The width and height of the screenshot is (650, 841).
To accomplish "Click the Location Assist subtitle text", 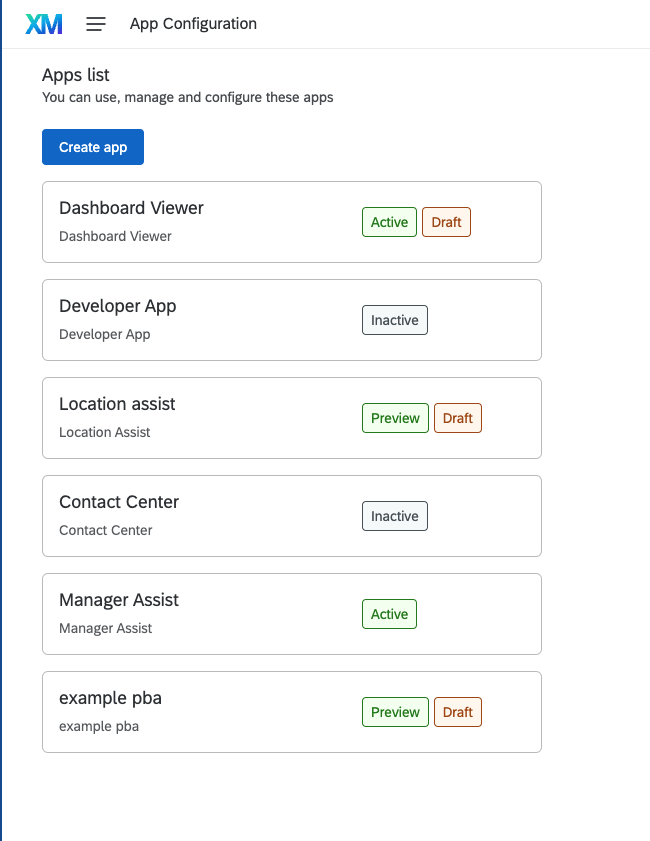I will pyautogui.click(x=105, y=432).
